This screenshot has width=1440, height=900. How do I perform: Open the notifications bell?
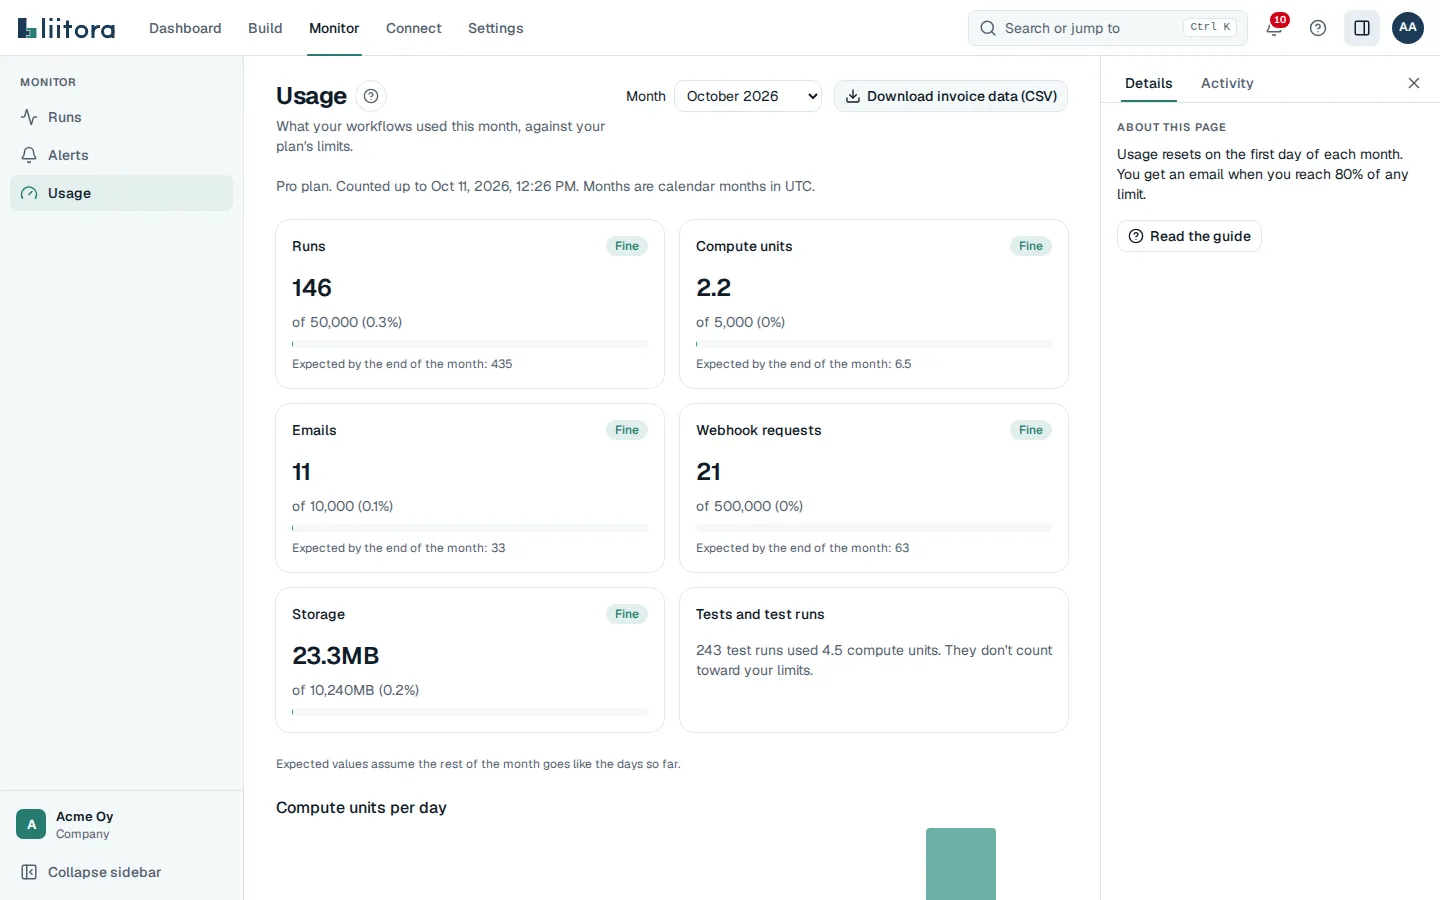(x=1274, y=28)
